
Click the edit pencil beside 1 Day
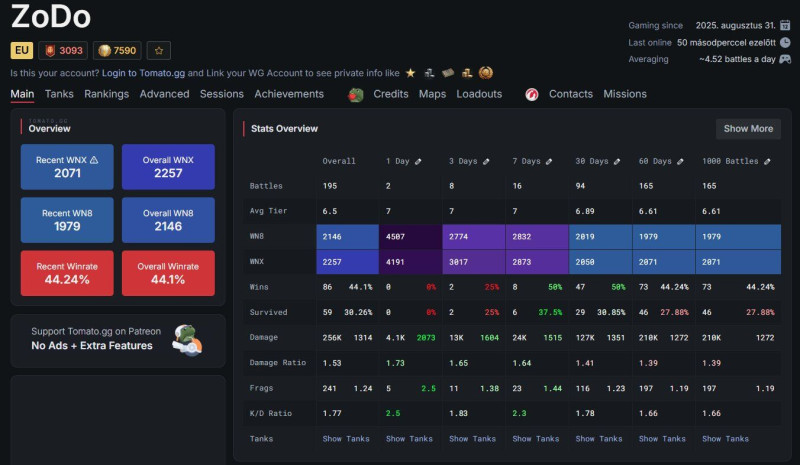pyautogui.click(x=417, y=161)
